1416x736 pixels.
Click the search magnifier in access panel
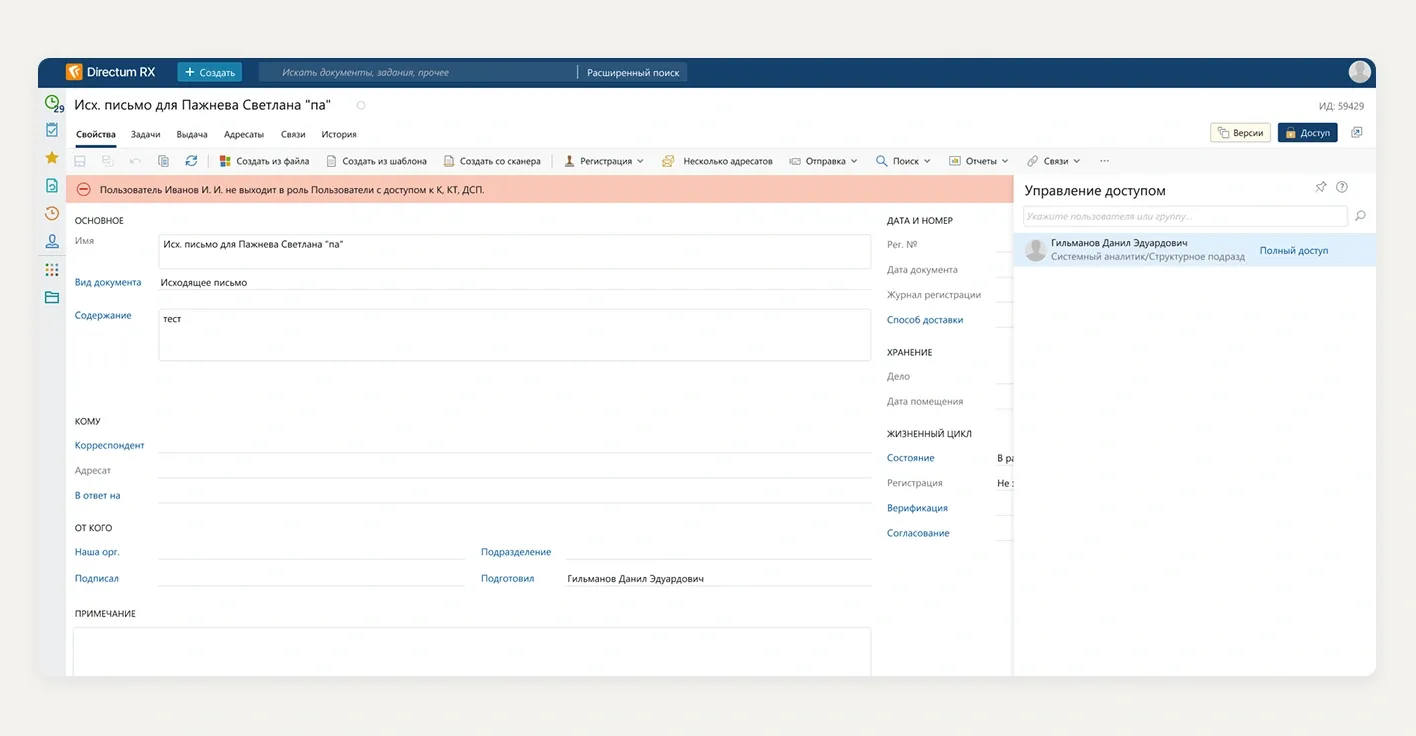1360,216
